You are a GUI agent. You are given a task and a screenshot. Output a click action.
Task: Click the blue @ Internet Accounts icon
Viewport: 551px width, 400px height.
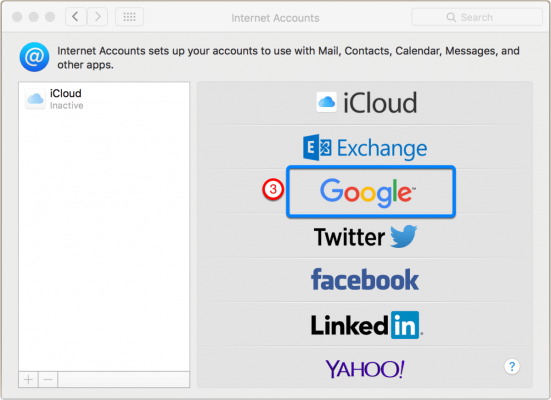[x=34, y=57]
